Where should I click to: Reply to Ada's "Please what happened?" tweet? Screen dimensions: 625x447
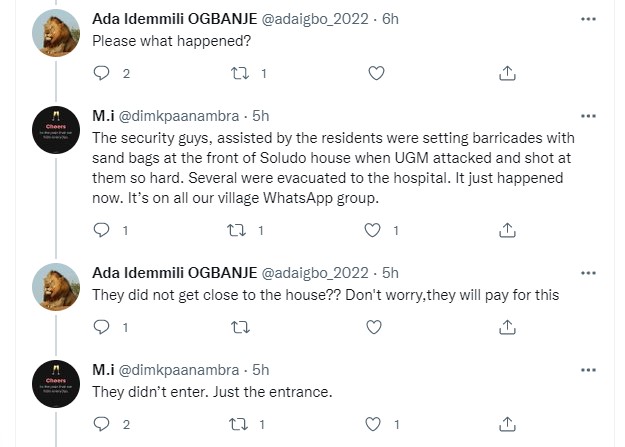[x=100, y=73]
